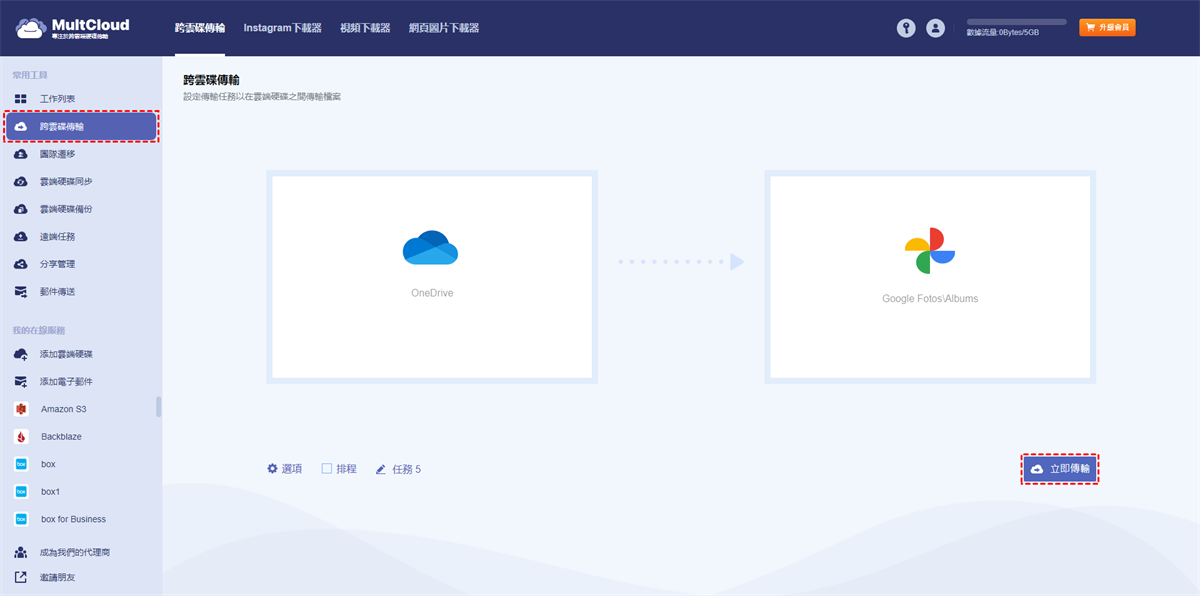Click 成為我們的代理商 link
The width and height of the screenshot is (1200, 596).
pos(75,552)
